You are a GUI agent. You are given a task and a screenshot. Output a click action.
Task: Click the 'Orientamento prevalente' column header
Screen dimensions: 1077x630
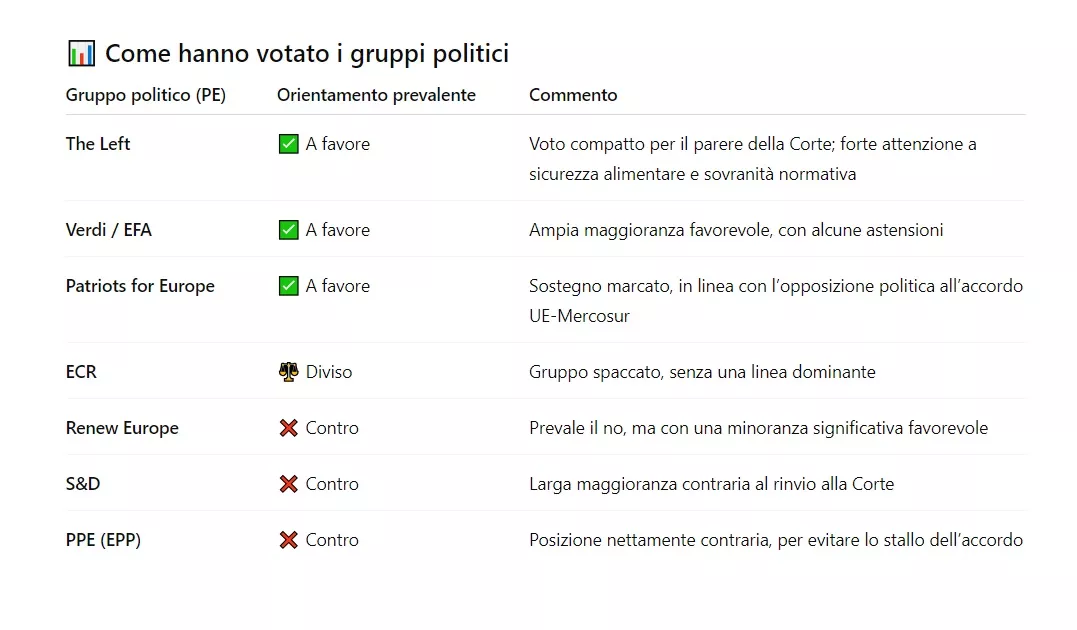pos(376,95)
